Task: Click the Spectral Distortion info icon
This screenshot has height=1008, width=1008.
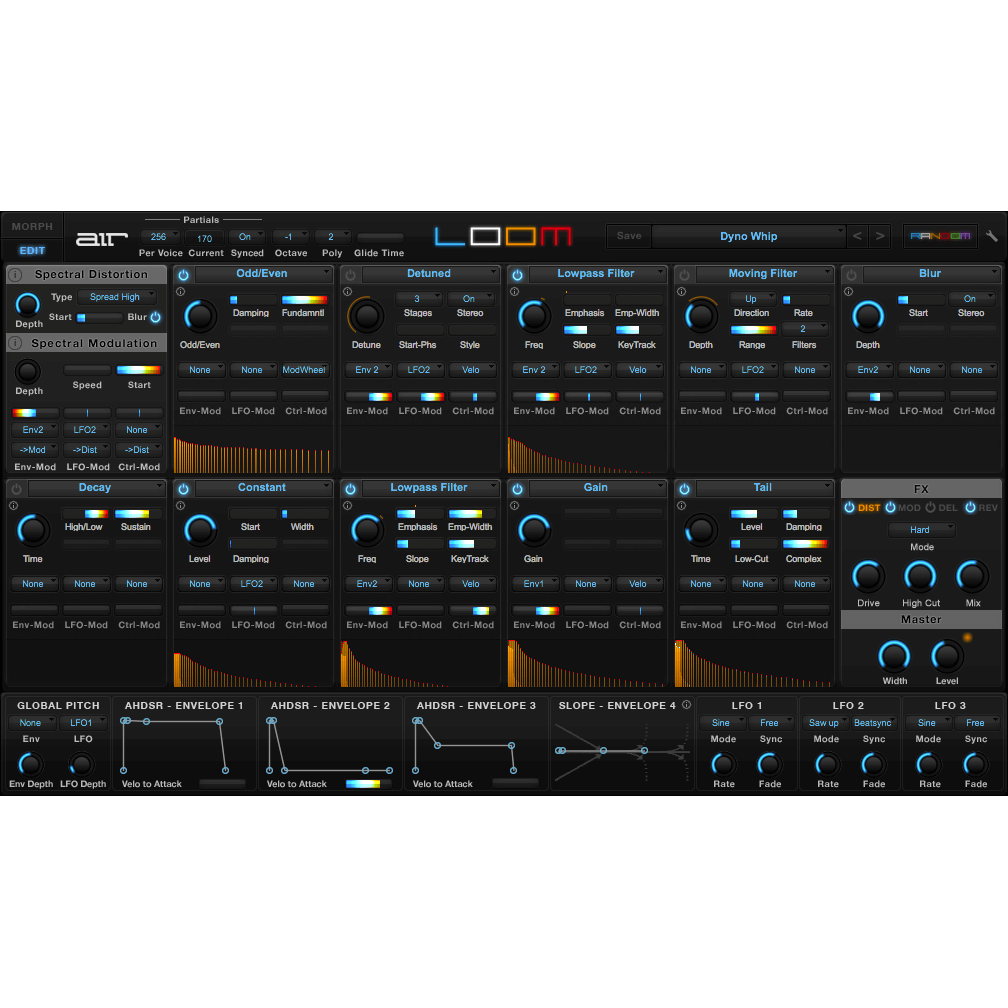Action: [x=16, y=274]
